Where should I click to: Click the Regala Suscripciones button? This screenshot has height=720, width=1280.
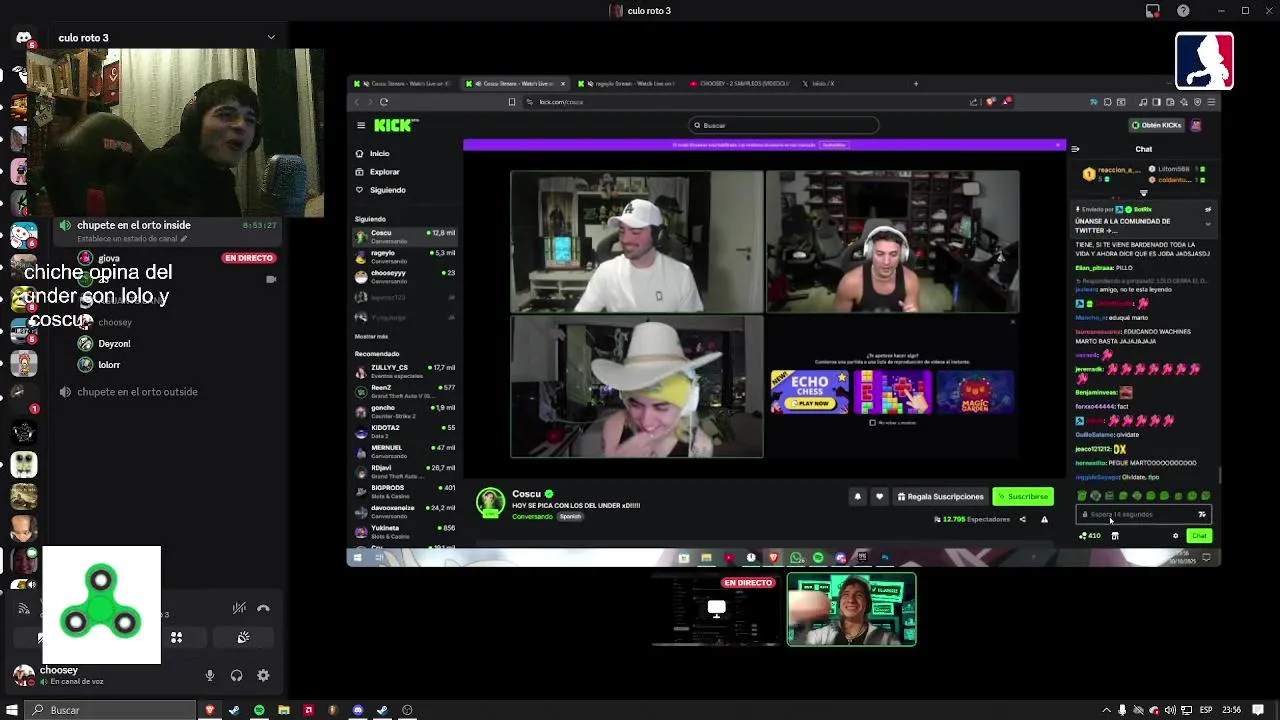(940, 496)
